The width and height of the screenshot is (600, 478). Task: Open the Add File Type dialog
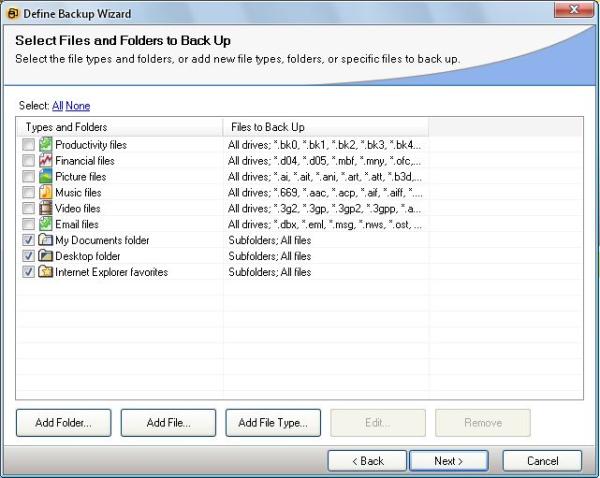(x=273, y=423)
